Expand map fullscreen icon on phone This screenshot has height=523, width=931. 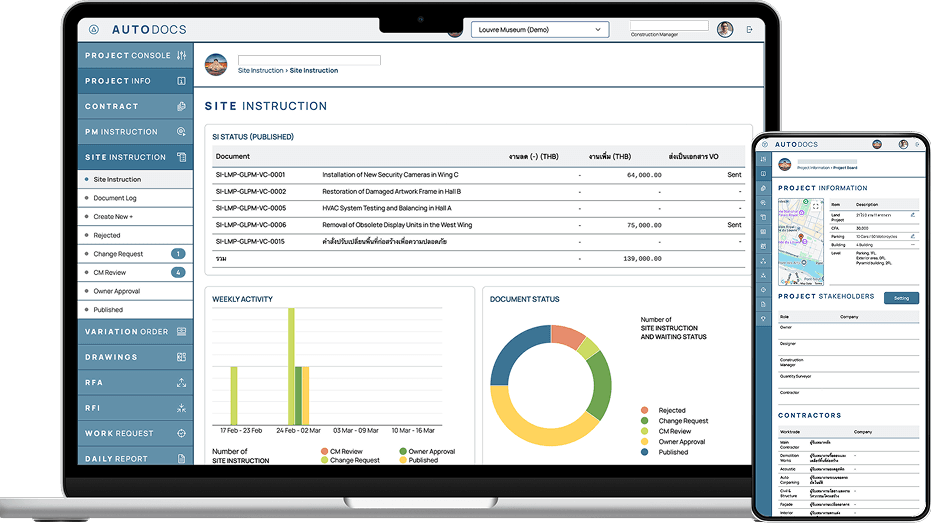click(x=816, y=207)
